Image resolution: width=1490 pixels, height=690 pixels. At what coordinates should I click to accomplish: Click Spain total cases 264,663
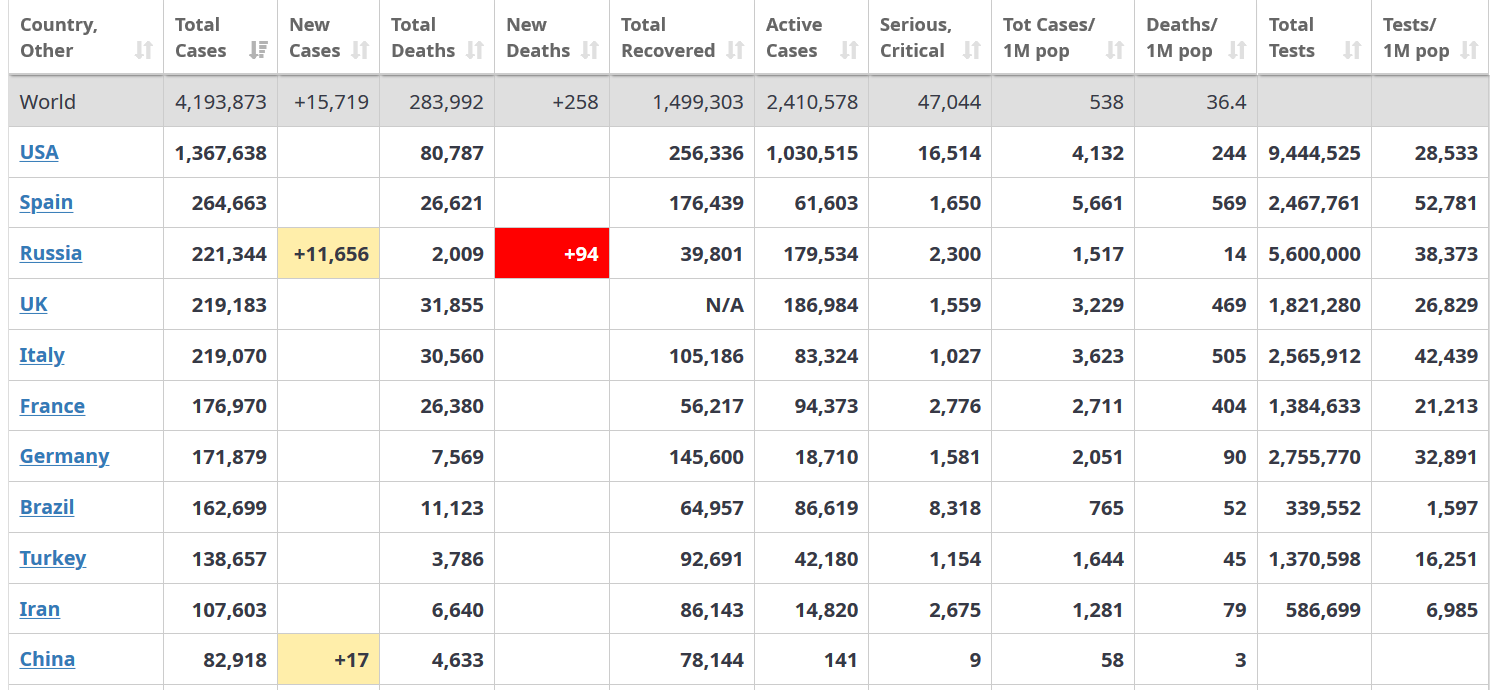(229, 203)
